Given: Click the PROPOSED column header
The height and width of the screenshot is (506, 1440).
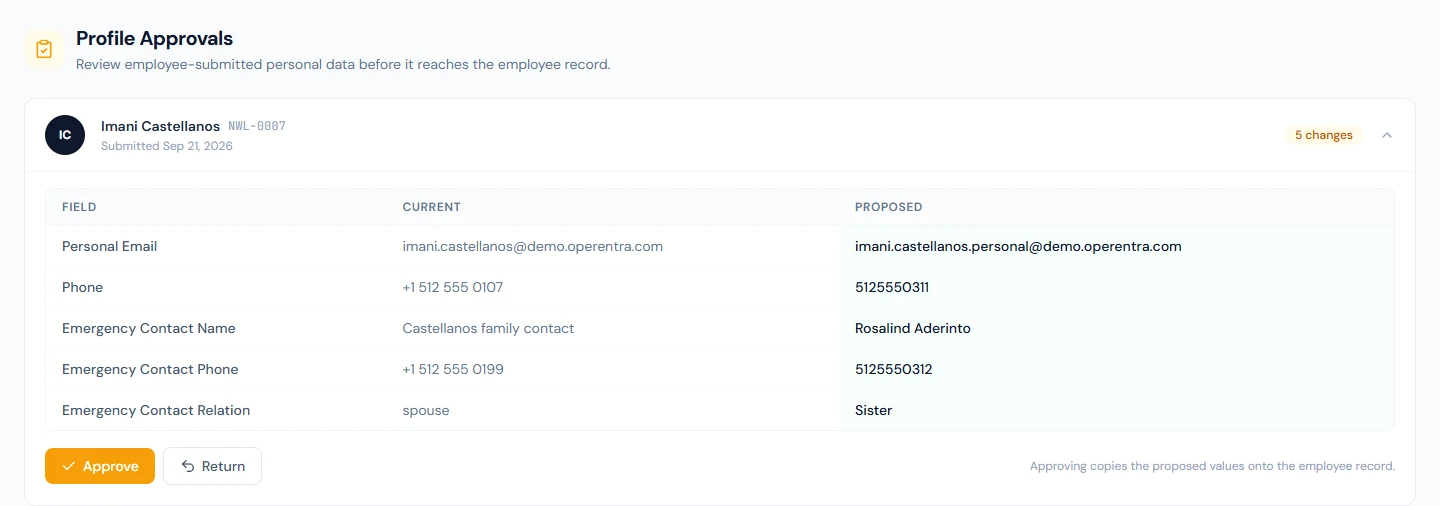Looking at the screenshot, I should tap(888, 207).
